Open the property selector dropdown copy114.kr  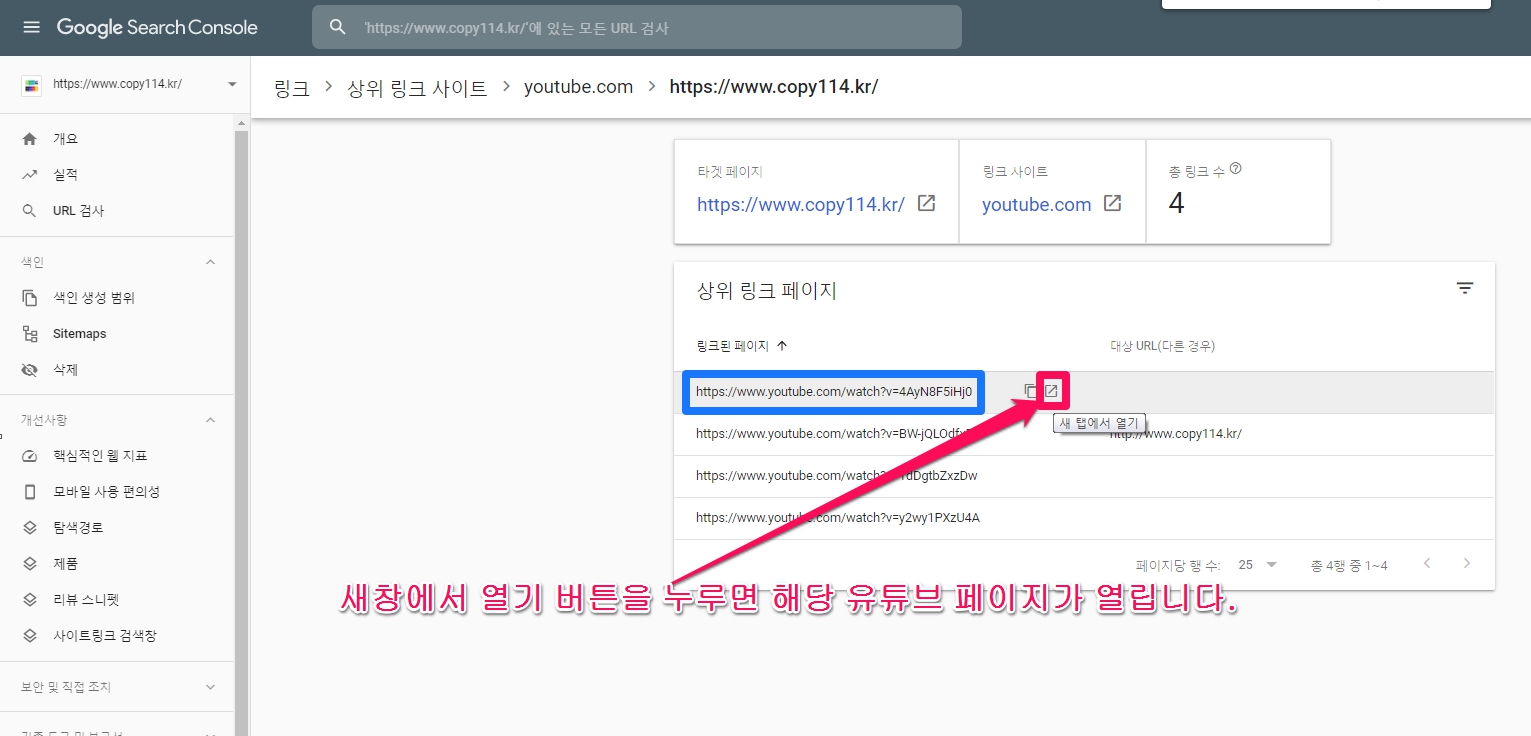232,85
